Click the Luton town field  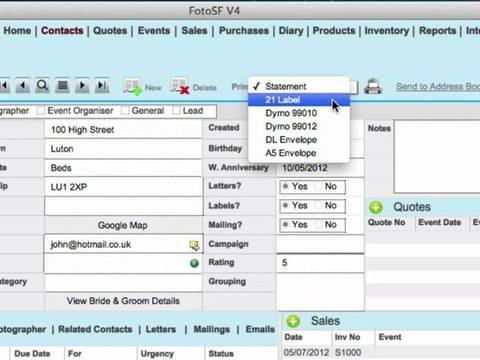pyautogui.click(x=123, y=149)
